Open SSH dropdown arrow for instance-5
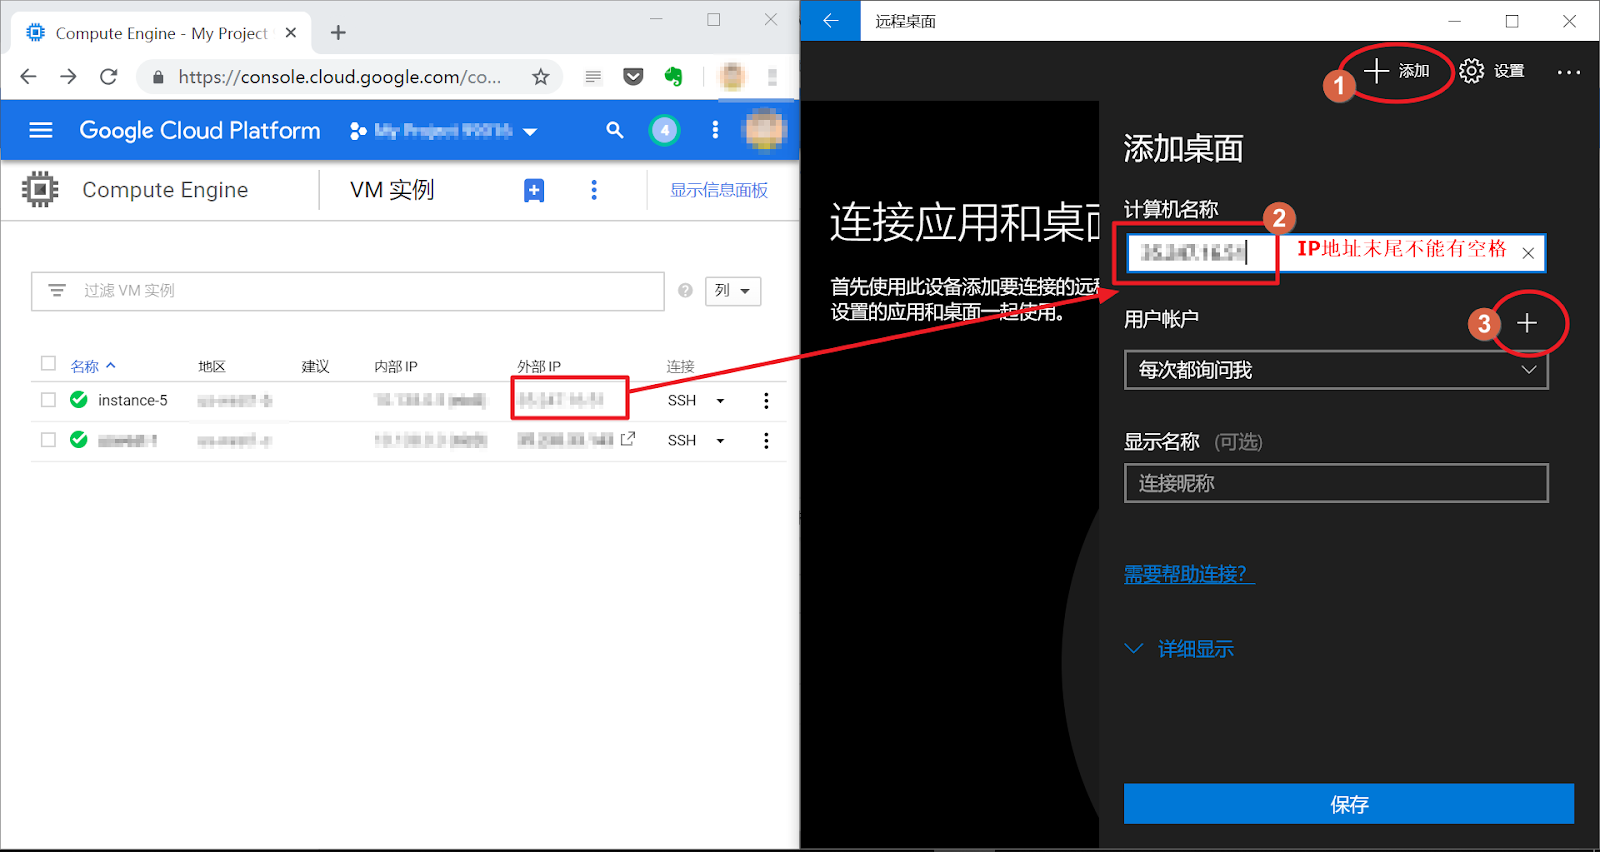 720,401
